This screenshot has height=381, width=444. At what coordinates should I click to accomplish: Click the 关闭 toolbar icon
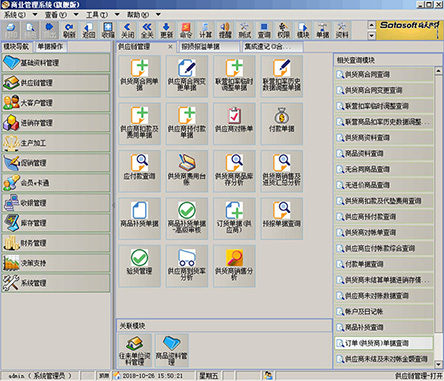coord(127,30)
